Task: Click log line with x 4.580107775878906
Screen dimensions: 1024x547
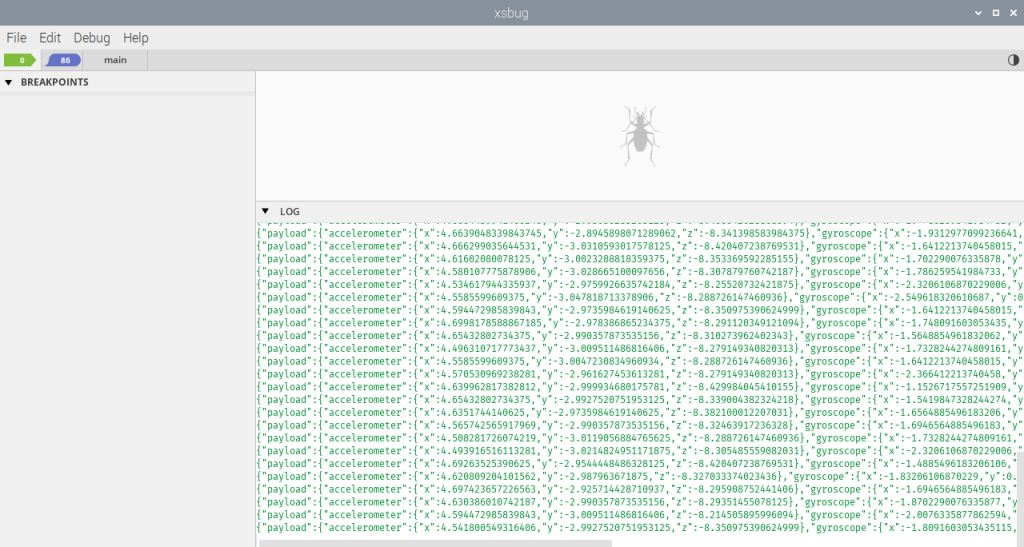Action: click(640, 272)
